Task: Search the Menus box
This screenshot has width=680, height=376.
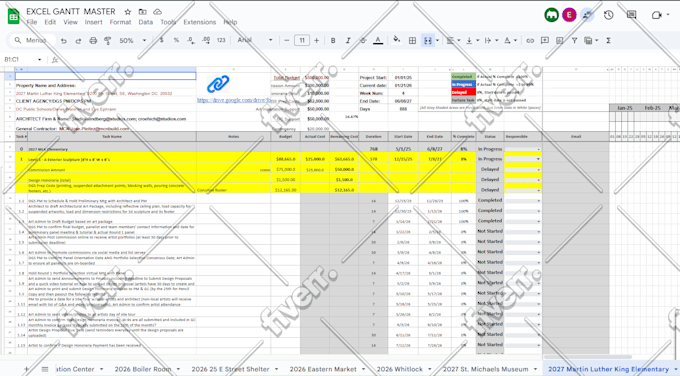Action: coord(33,40)
